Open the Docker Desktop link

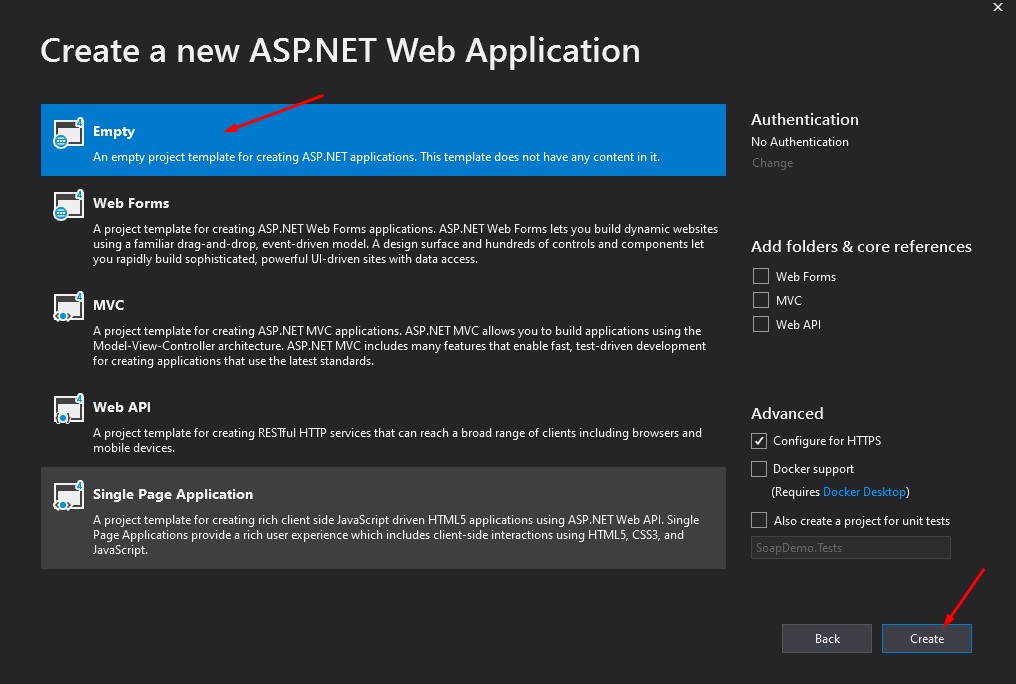pyautogui.click(x=864, y=491)
